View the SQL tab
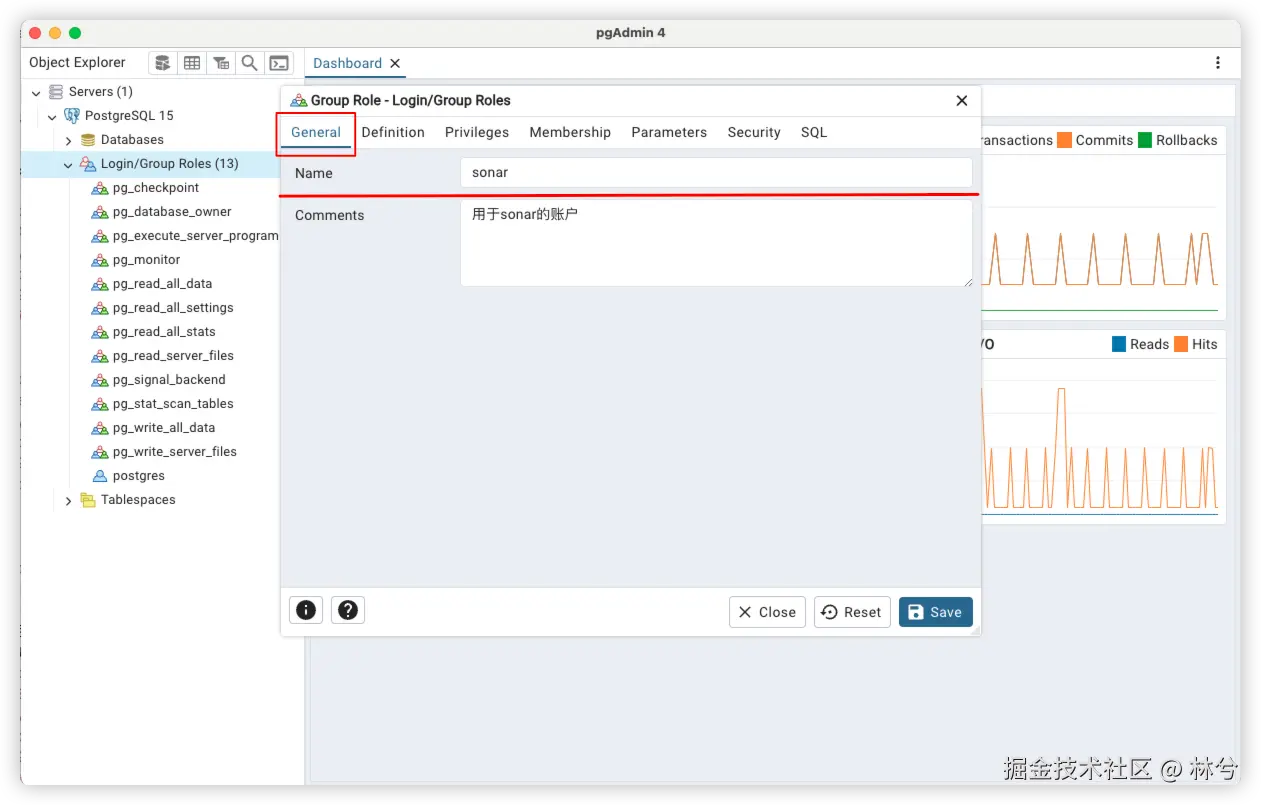This screenshot has height=805, width=1261. point(814,132)
